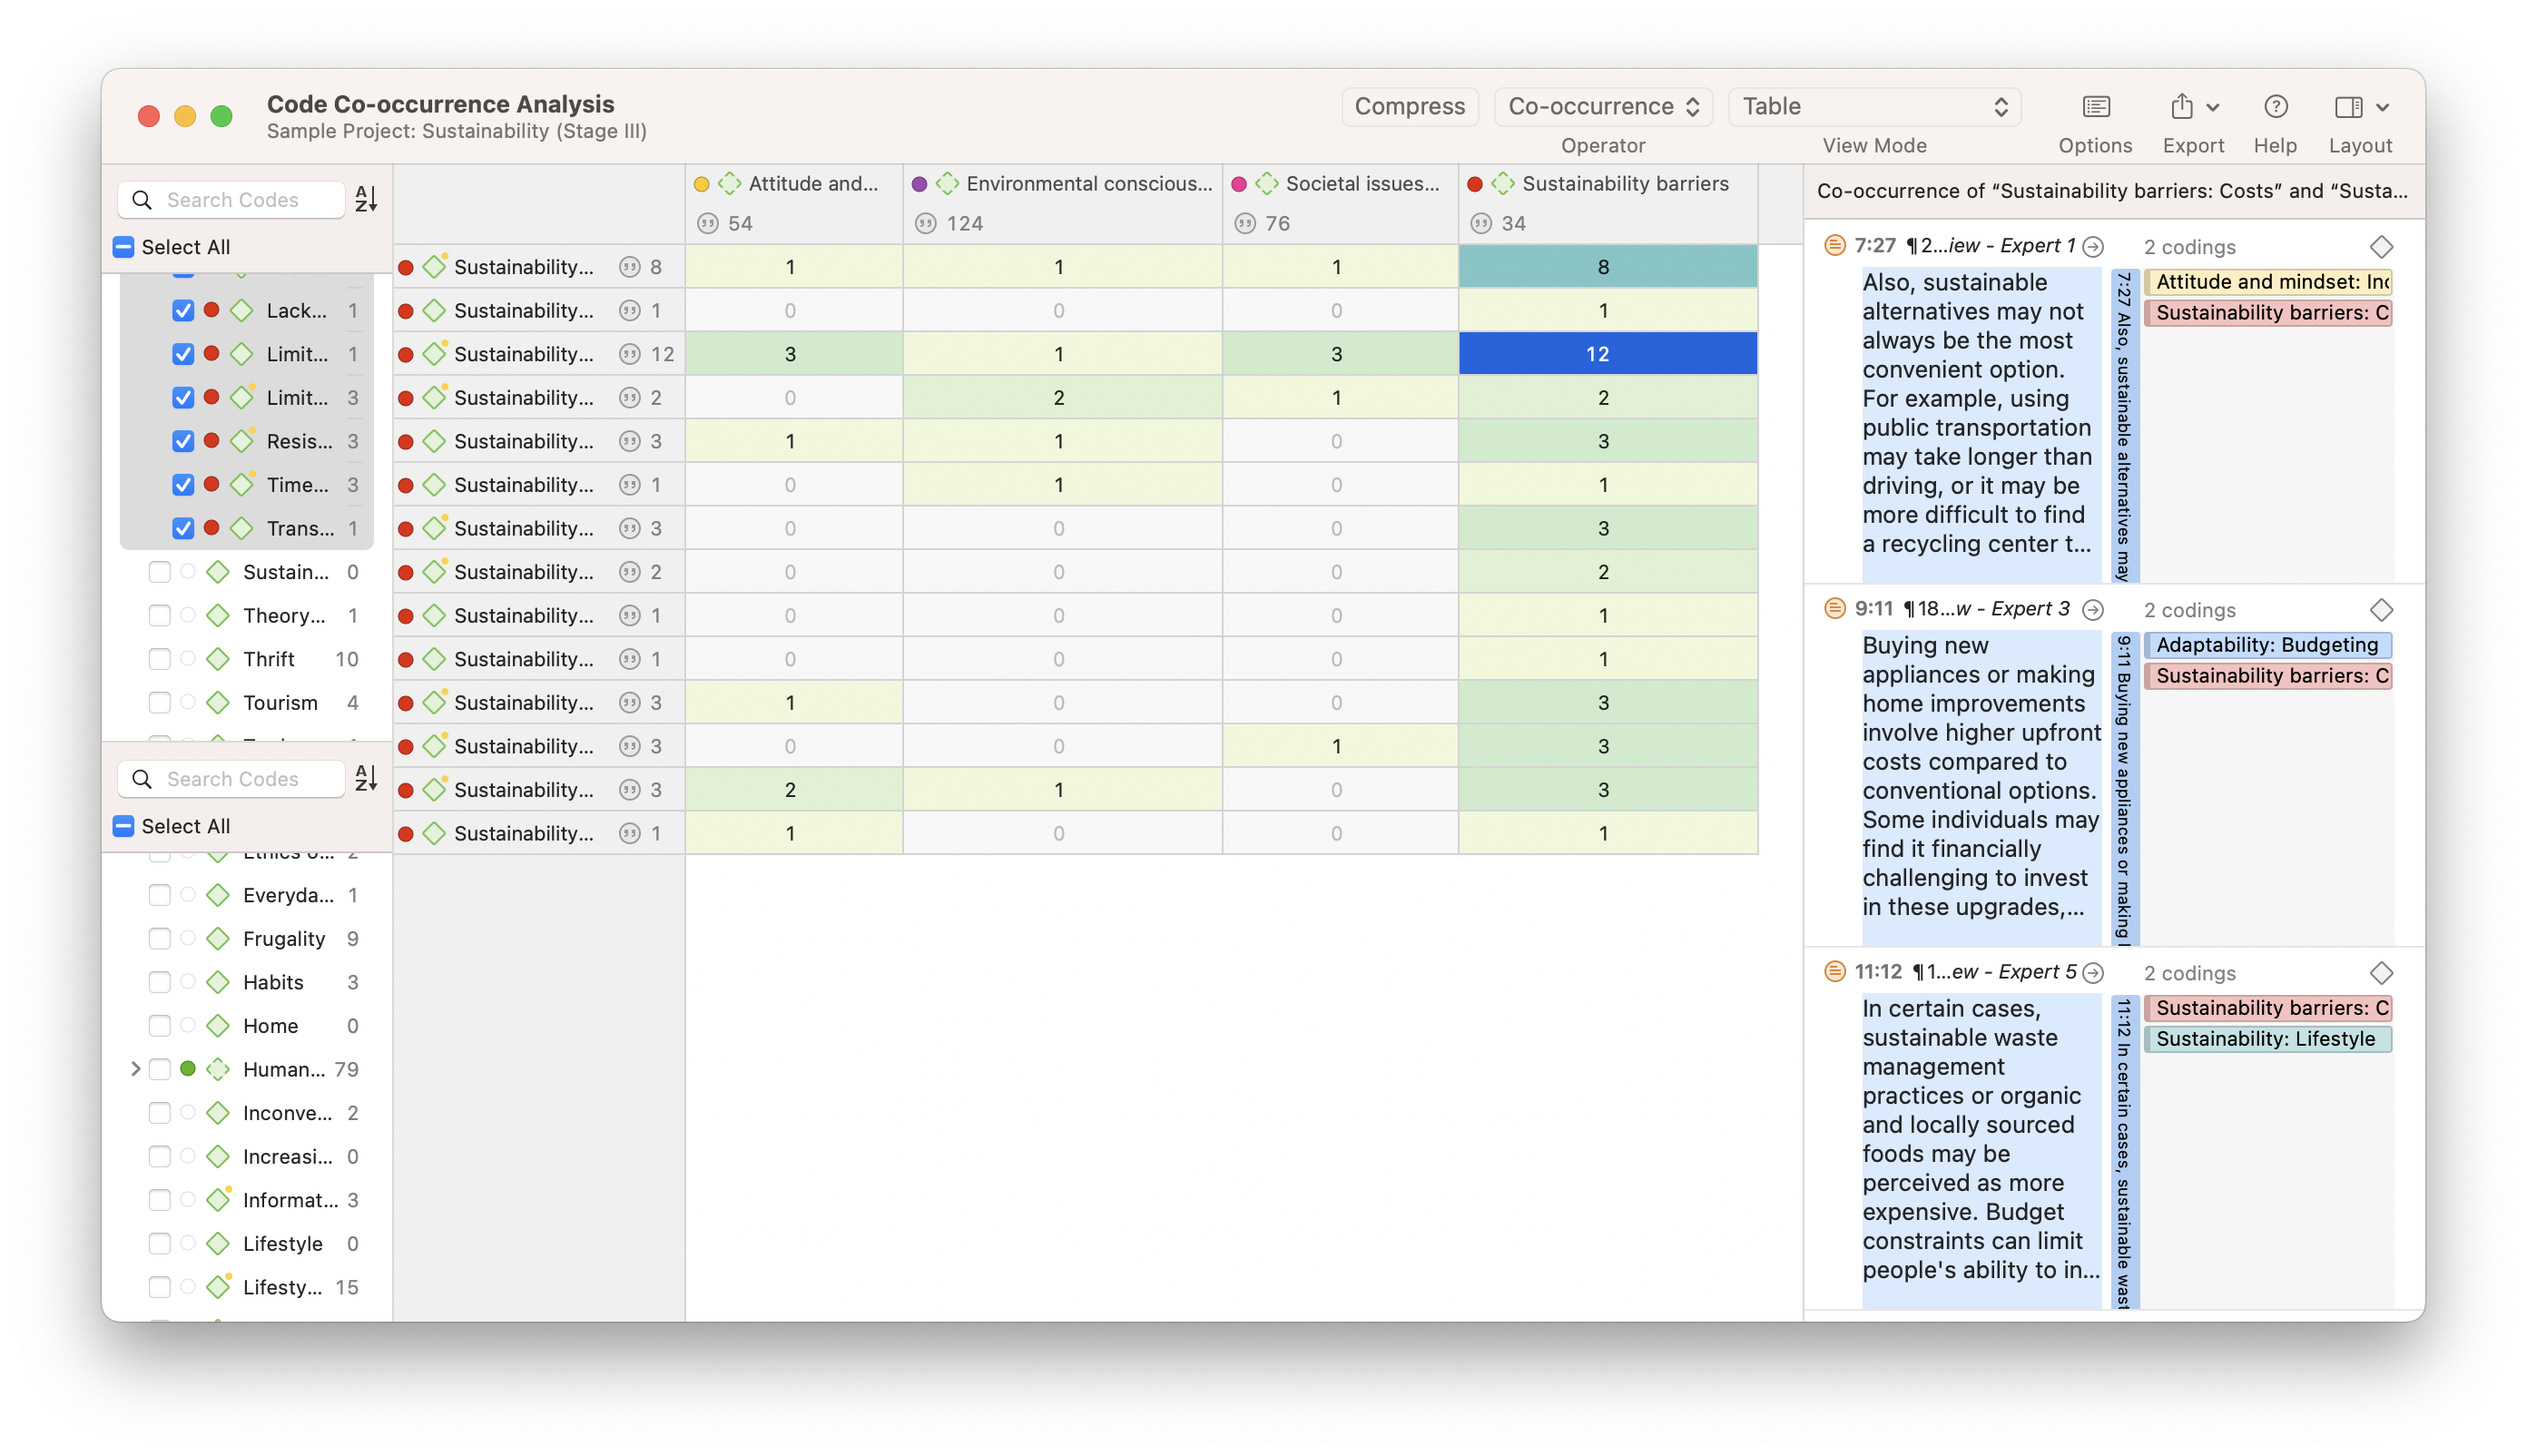Click the Layout panel icon
Screen dimensions: 2527x1456
click(2348, 107)
